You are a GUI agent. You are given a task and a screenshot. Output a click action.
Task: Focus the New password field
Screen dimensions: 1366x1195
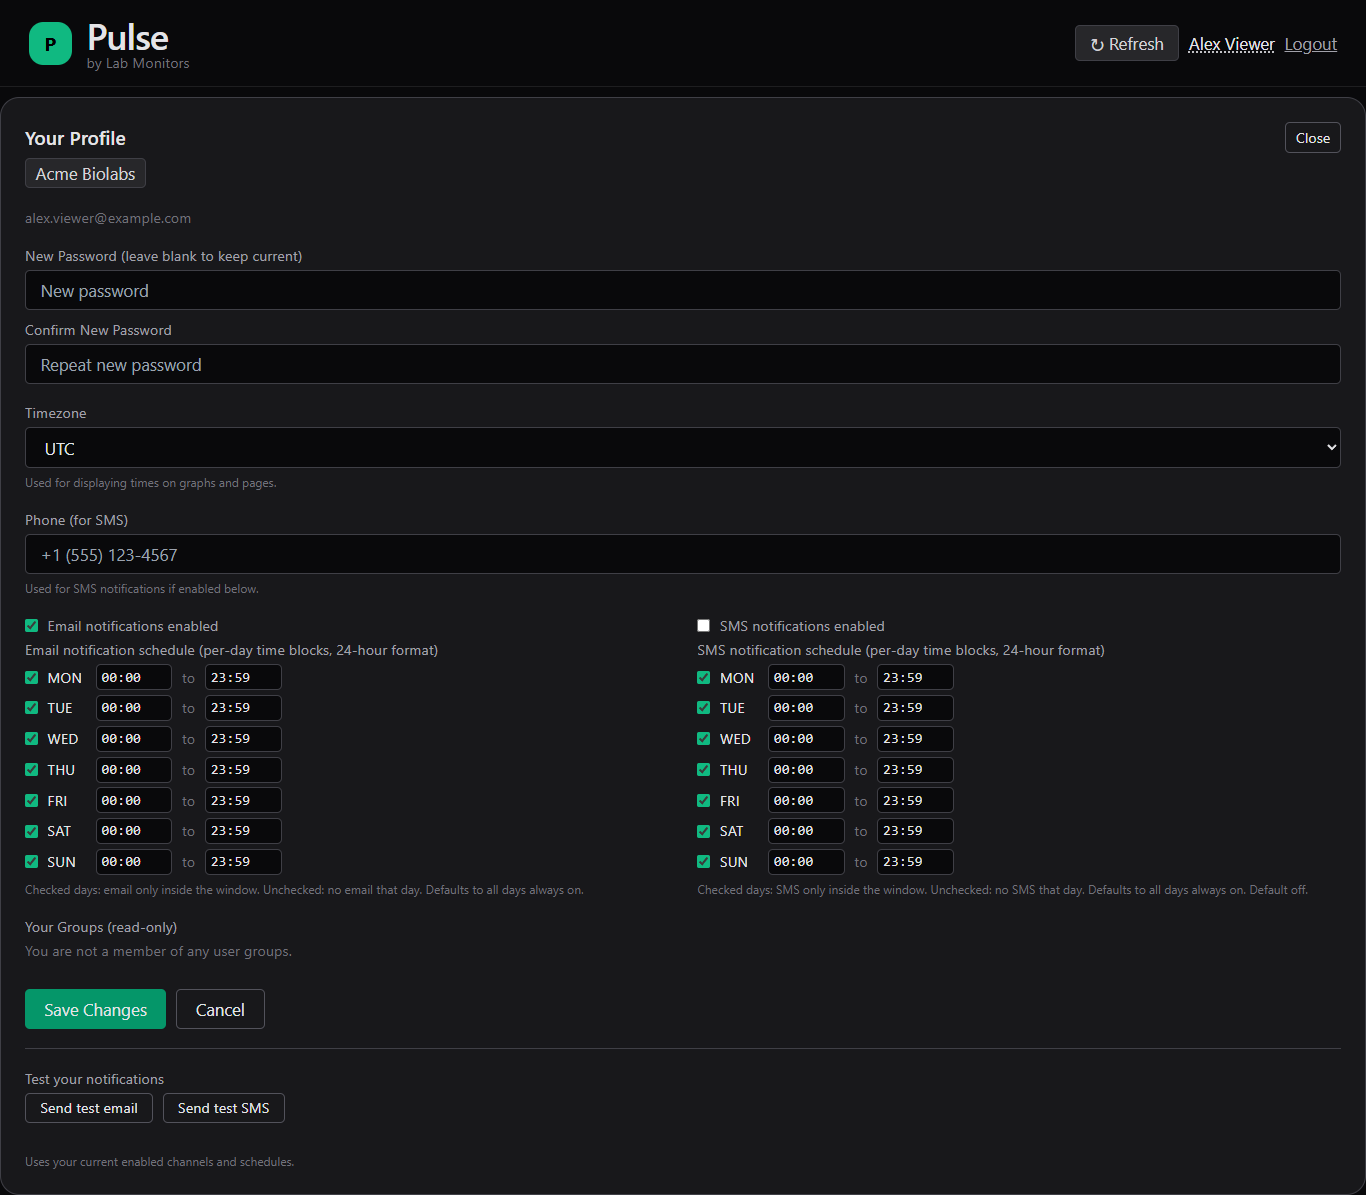tap(682, 291)
